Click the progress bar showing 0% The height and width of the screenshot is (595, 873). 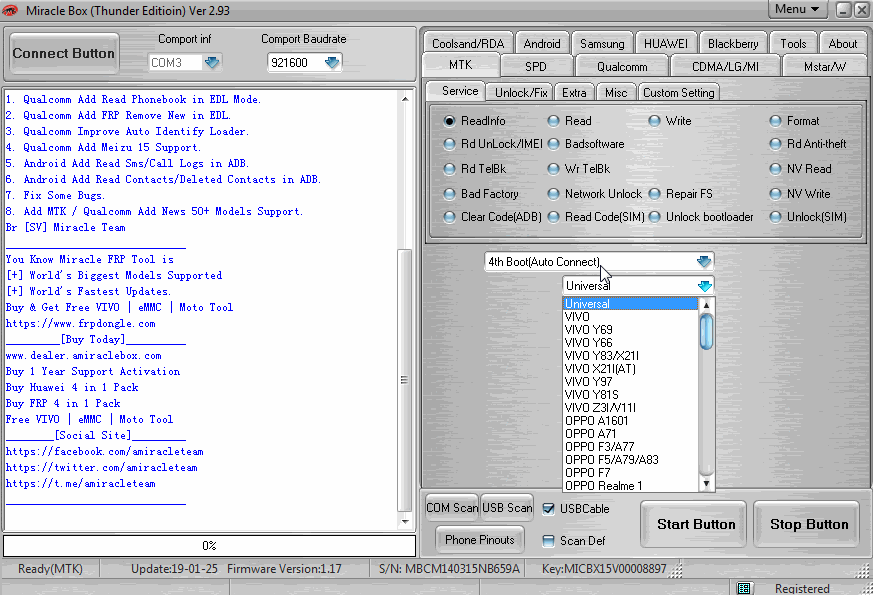pyautogui.click(x=209, y=546)
